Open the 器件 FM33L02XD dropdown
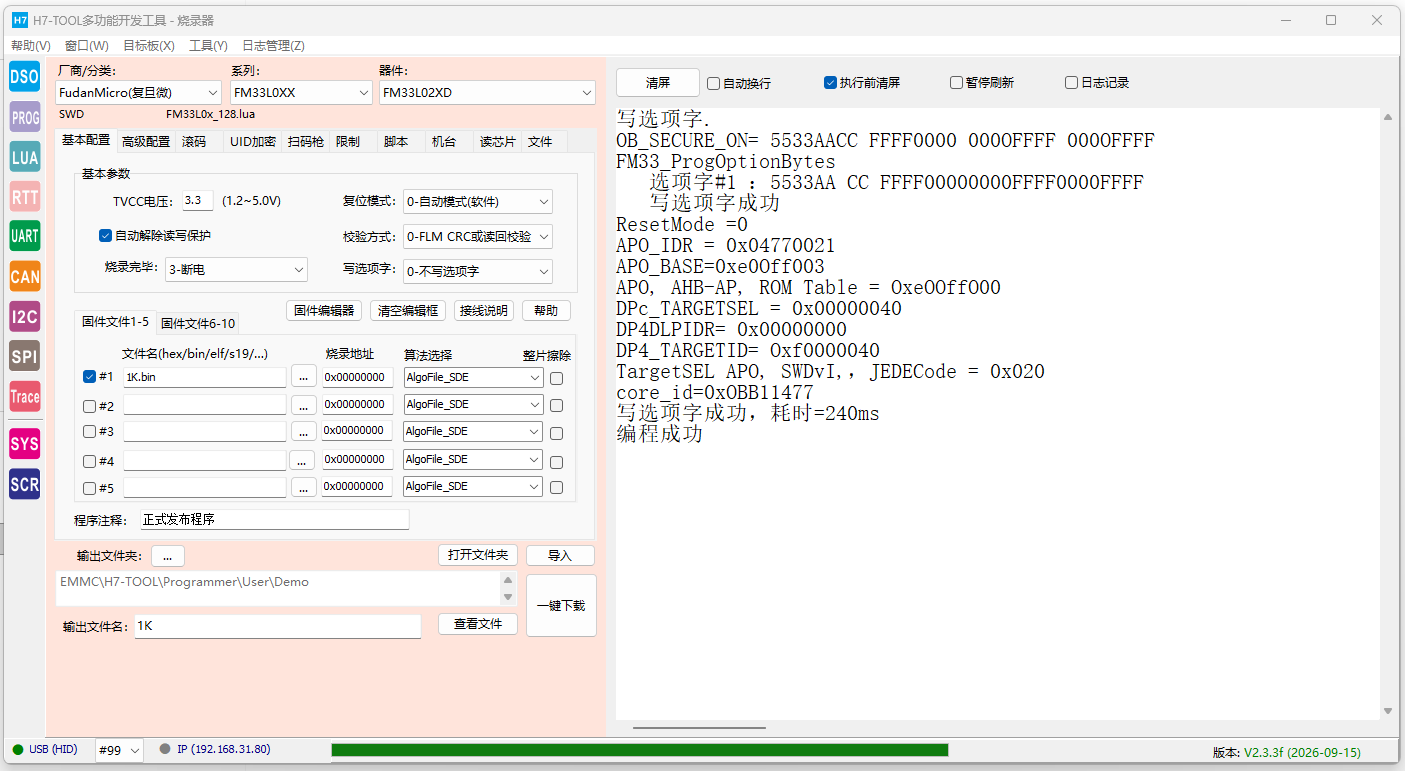The image size is (1405, 771). [x=487, y=93]
